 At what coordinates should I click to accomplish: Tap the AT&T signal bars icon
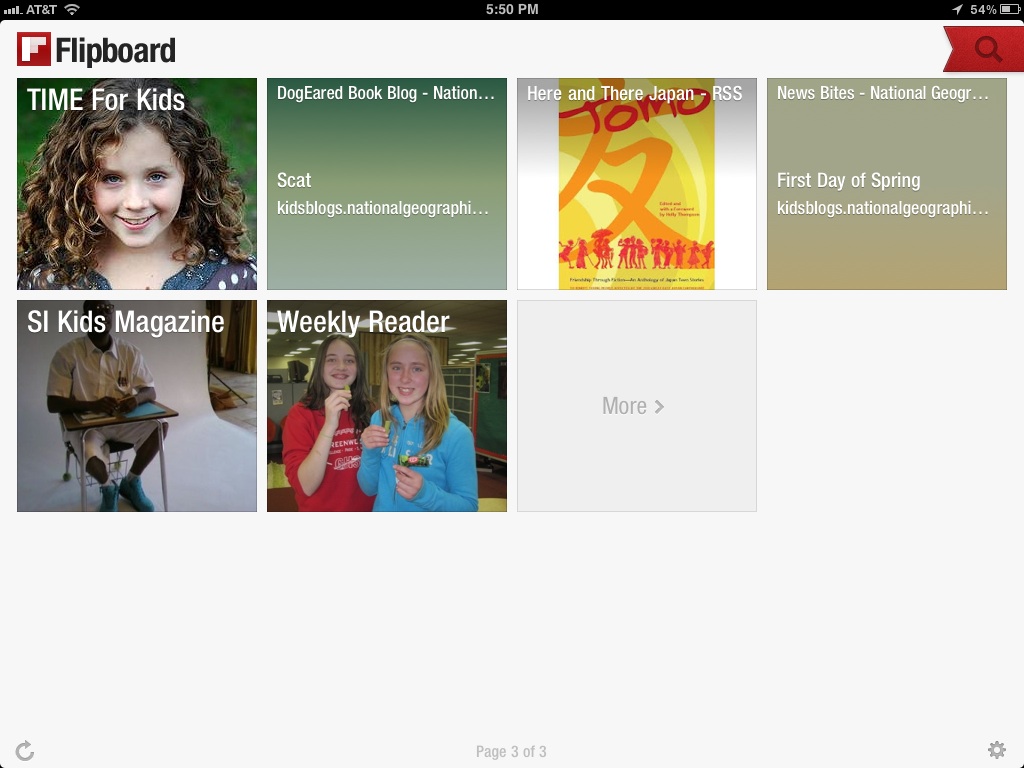tap(14, 9)
